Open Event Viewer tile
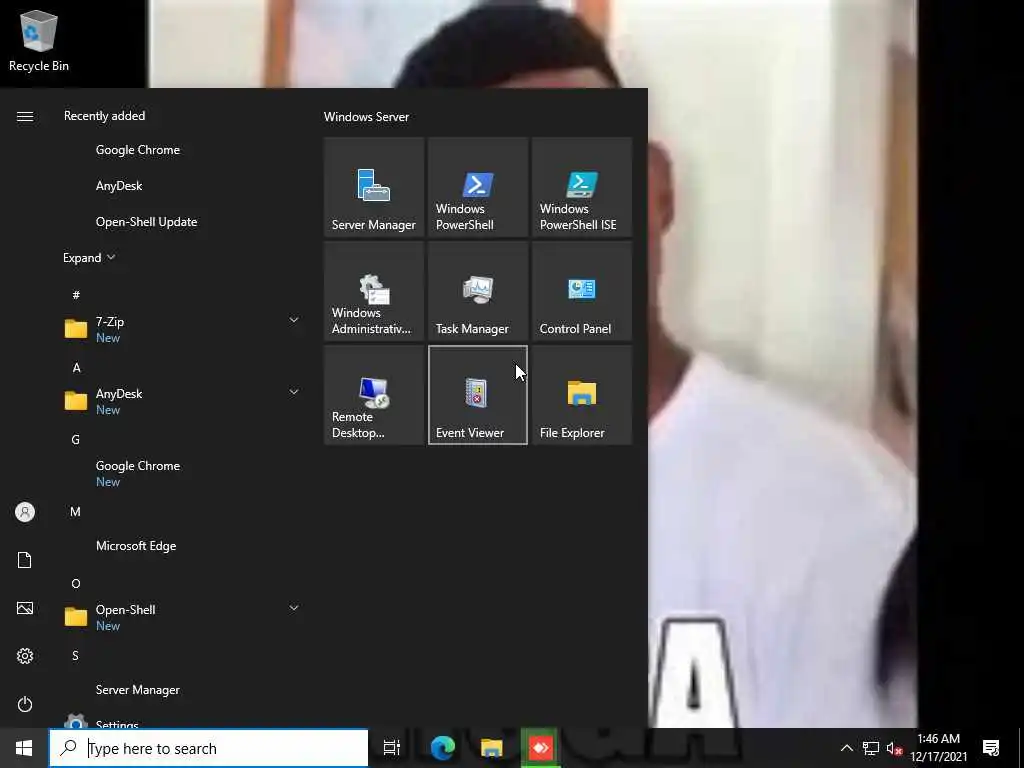Screen dimensions: 1024x768 tap(477, 395)
